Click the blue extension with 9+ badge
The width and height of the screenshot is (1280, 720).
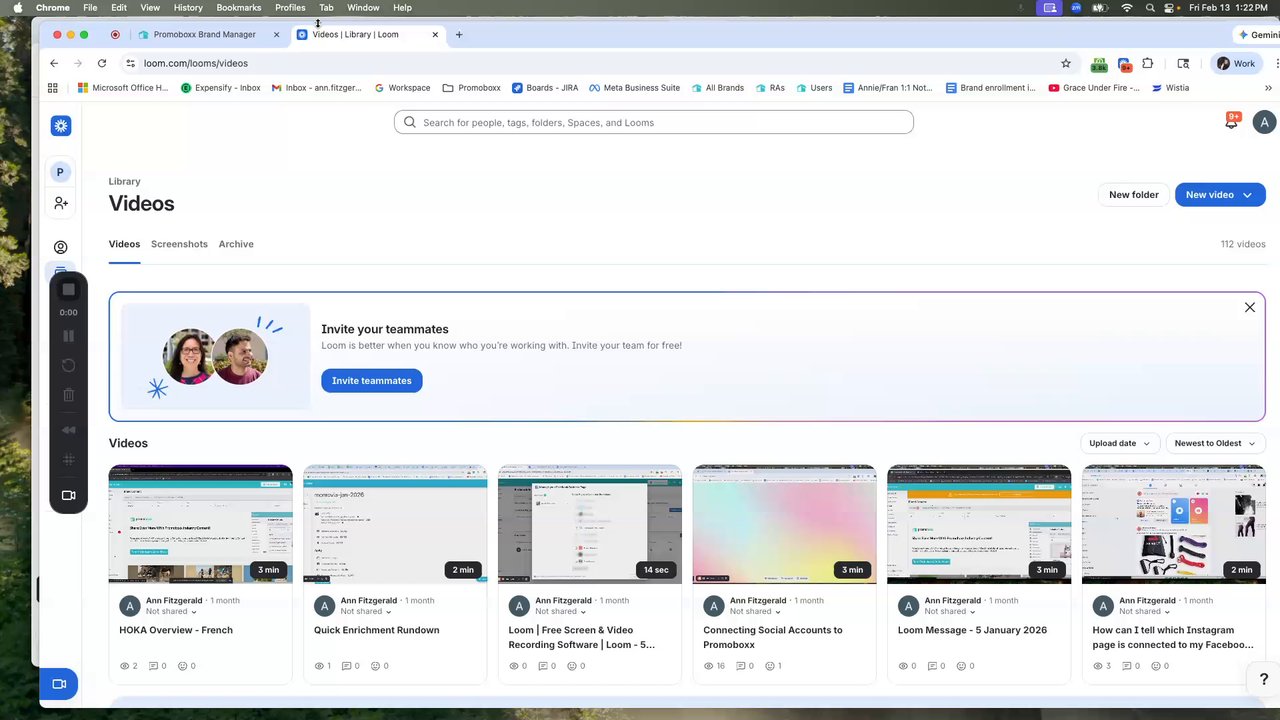tap(1125, 64)
